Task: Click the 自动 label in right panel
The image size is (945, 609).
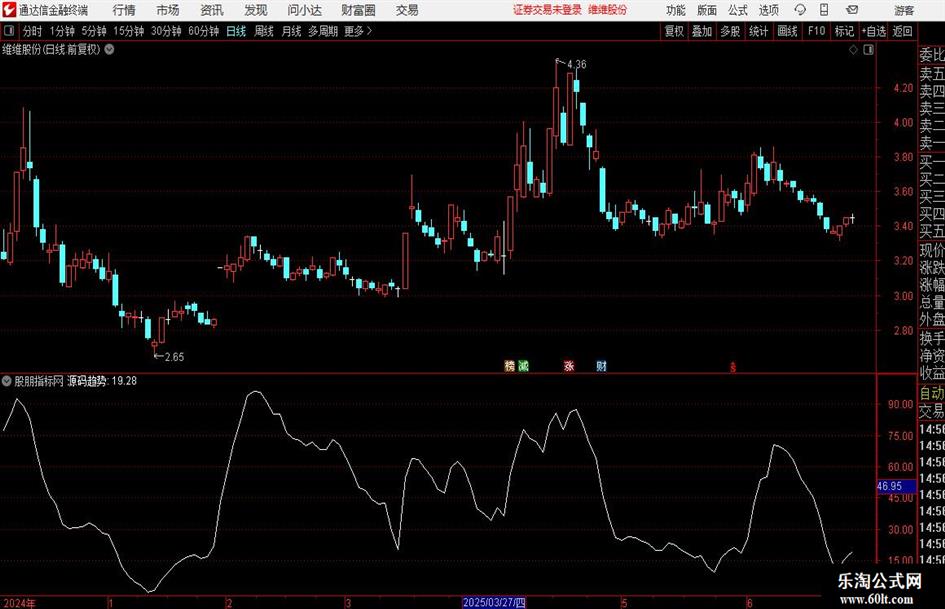Action: pos(932,393)
